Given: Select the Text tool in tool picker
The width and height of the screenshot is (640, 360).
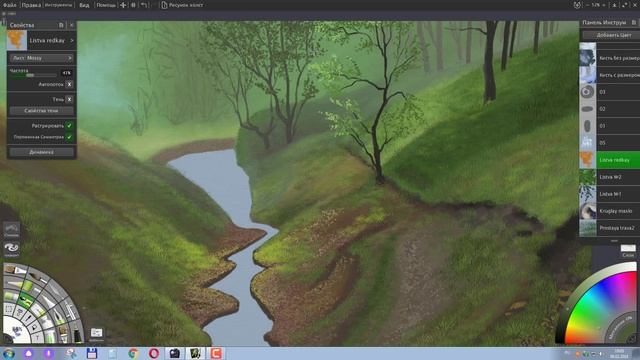Looking at the screenshot, I should click(x=38, y=337).
